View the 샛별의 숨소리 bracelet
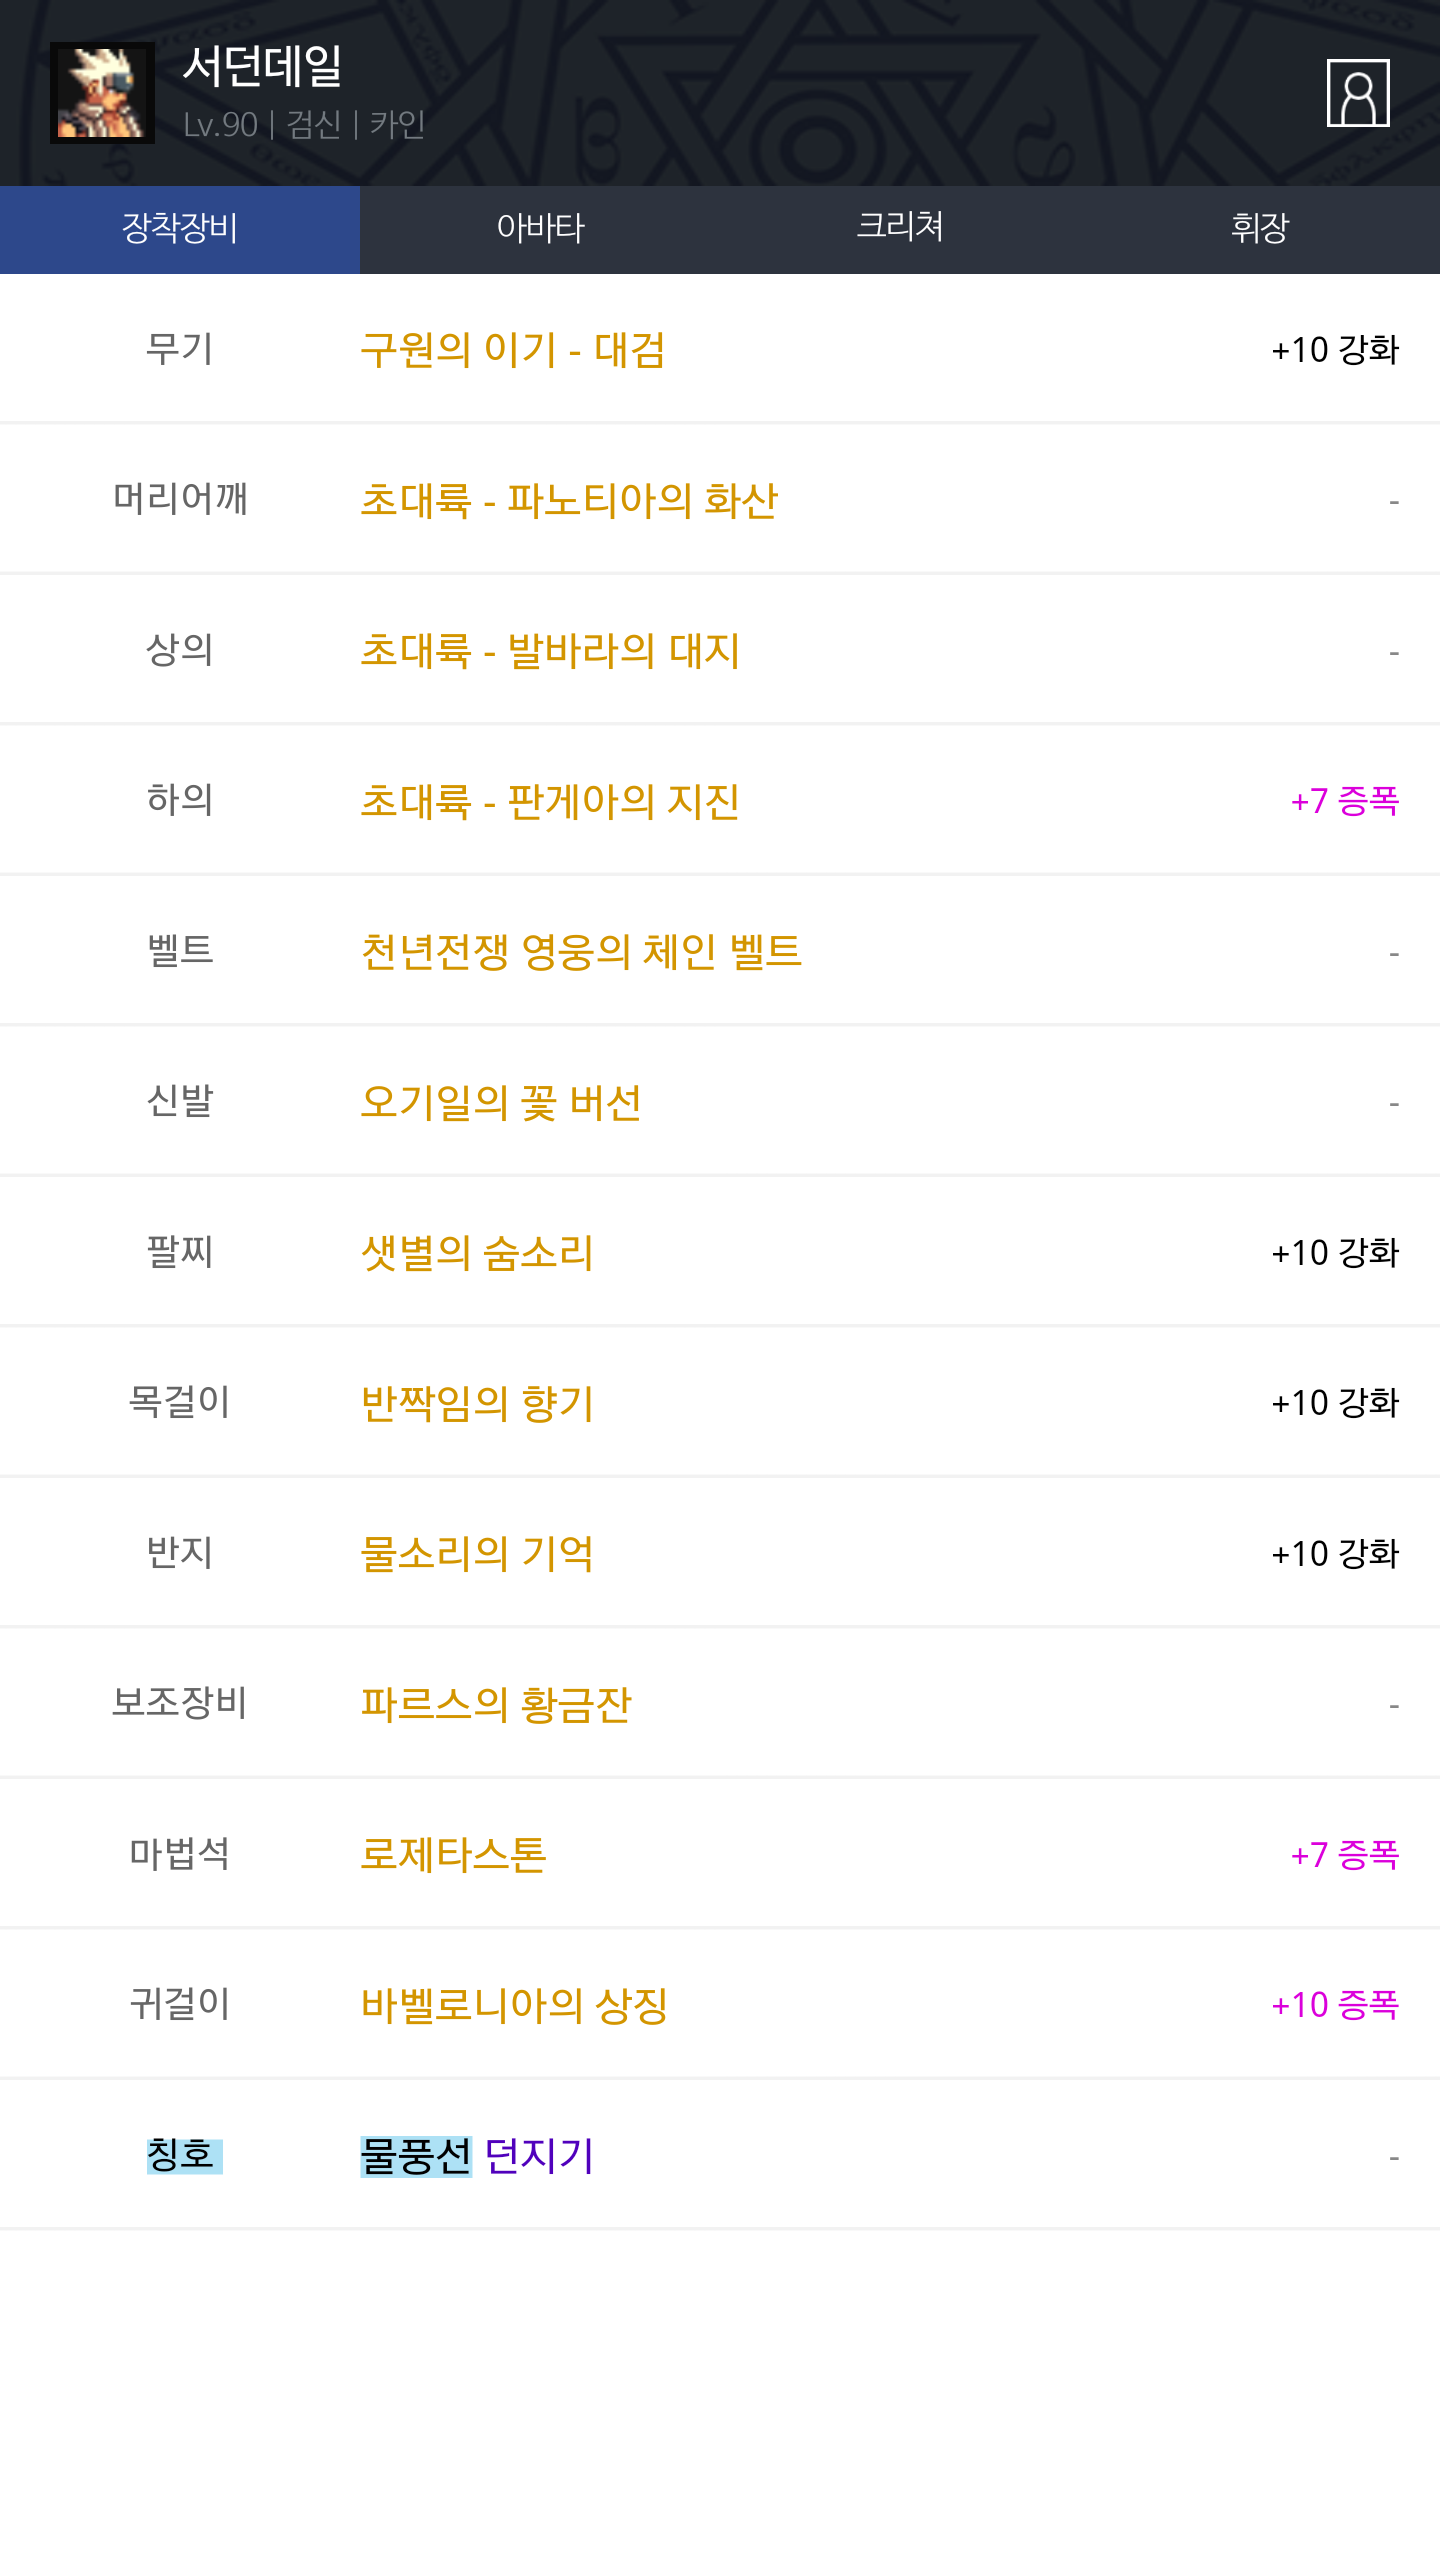This screenshot has width=1440, height=2560. pos(476,1253)
